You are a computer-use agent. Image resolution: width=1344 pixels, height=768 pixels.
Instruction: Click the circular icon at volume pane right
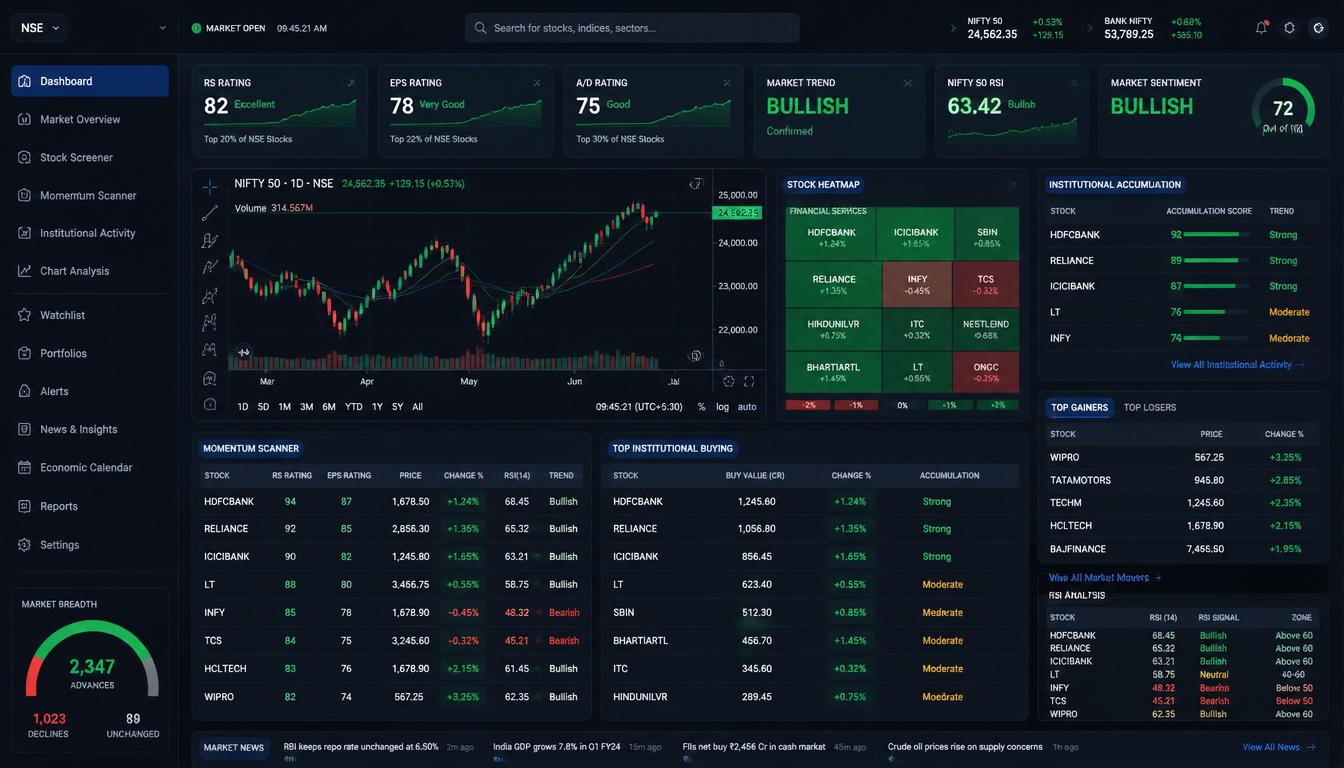coord(696,355)
